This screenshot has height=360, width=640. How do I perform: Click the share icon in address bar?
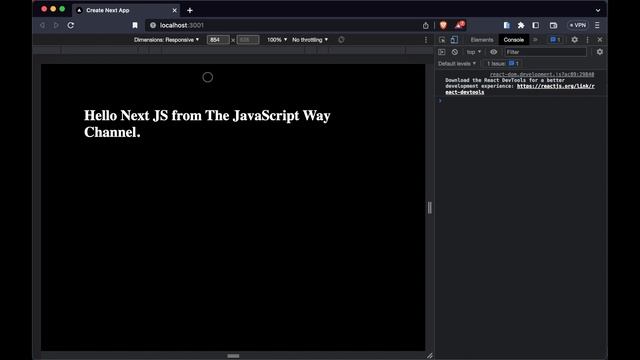pos(426,25)
